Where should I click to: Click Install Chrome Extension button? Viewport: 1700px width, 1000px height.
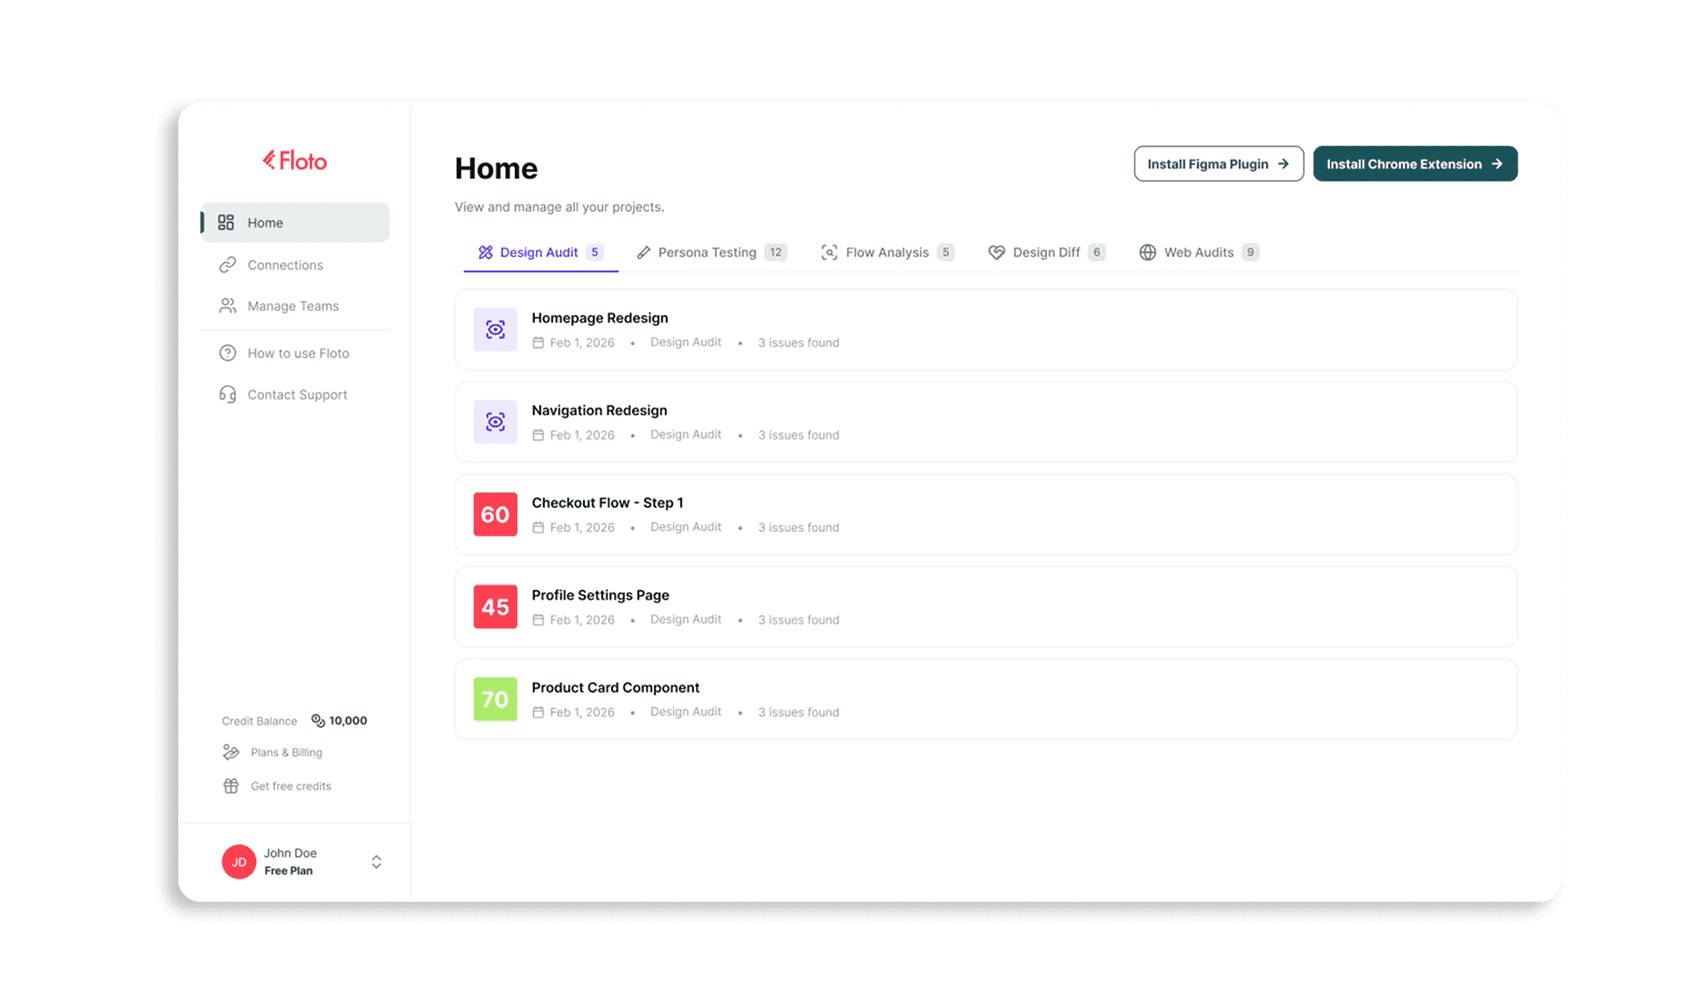point(1415,164)
